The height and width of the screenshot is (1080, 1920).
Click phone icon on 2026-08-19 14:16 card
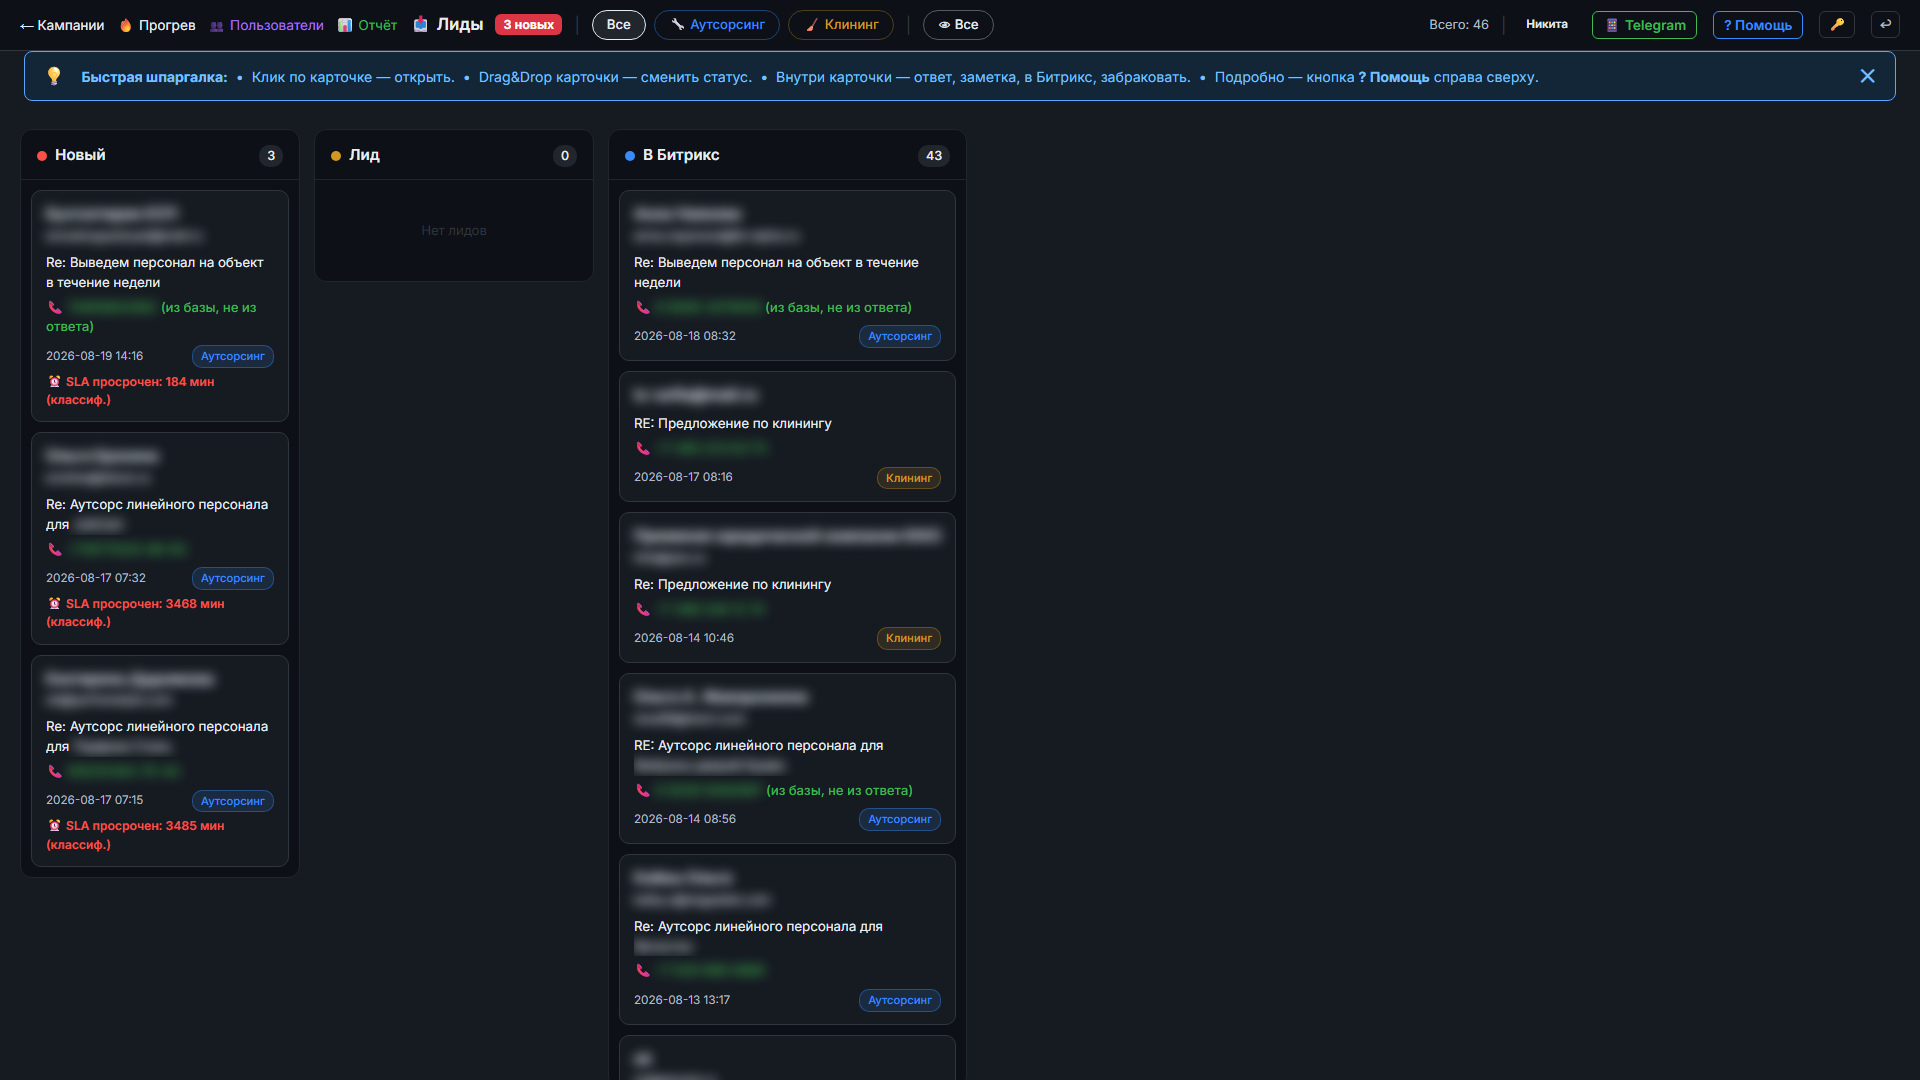pos(55,308)
